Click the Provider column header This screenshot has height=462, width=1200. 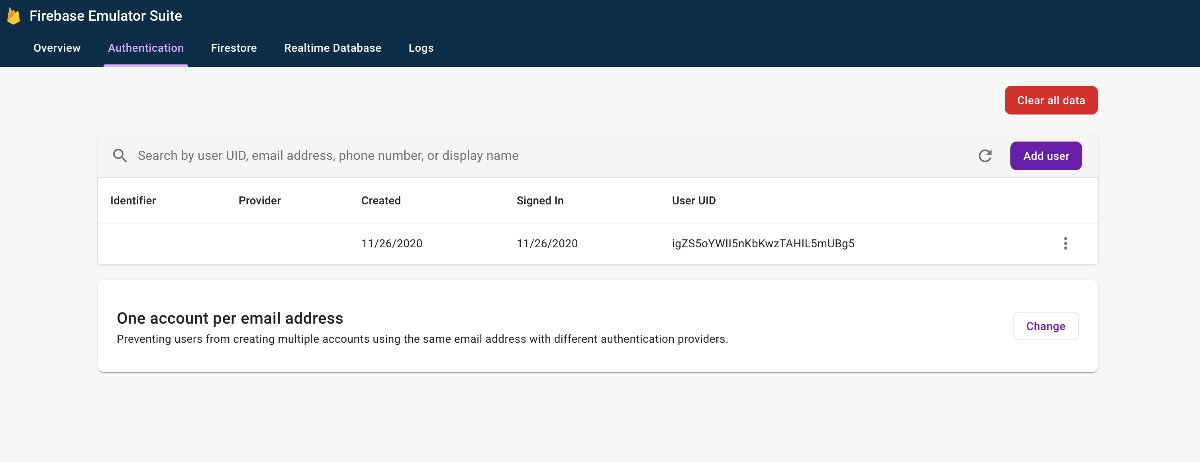[260, 200]
